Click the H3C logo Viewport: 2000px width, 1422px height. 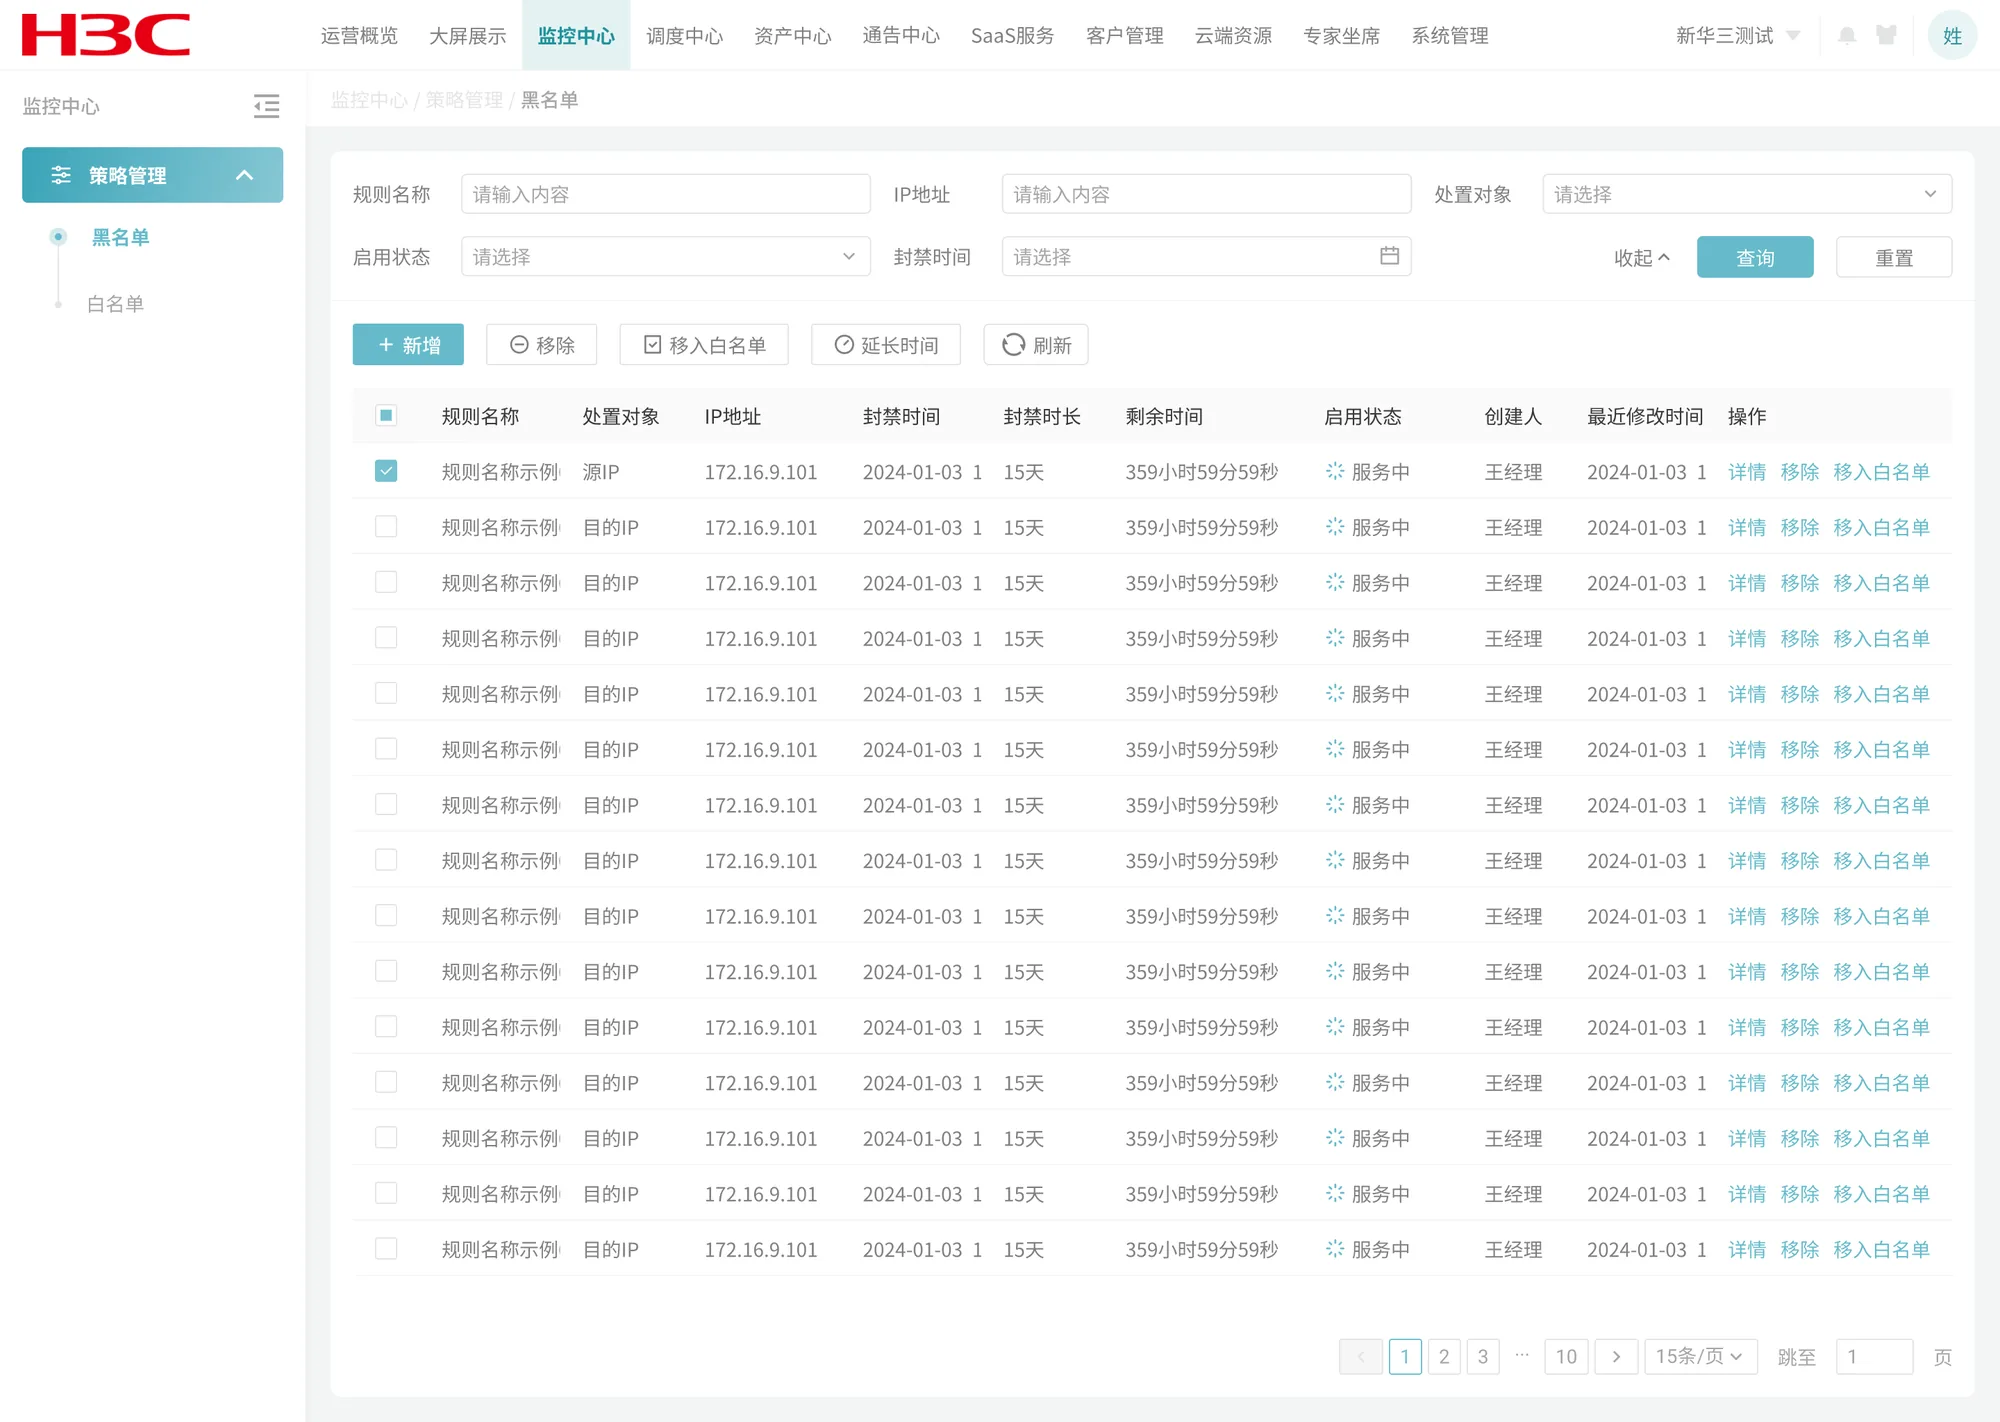pos(106,35)
